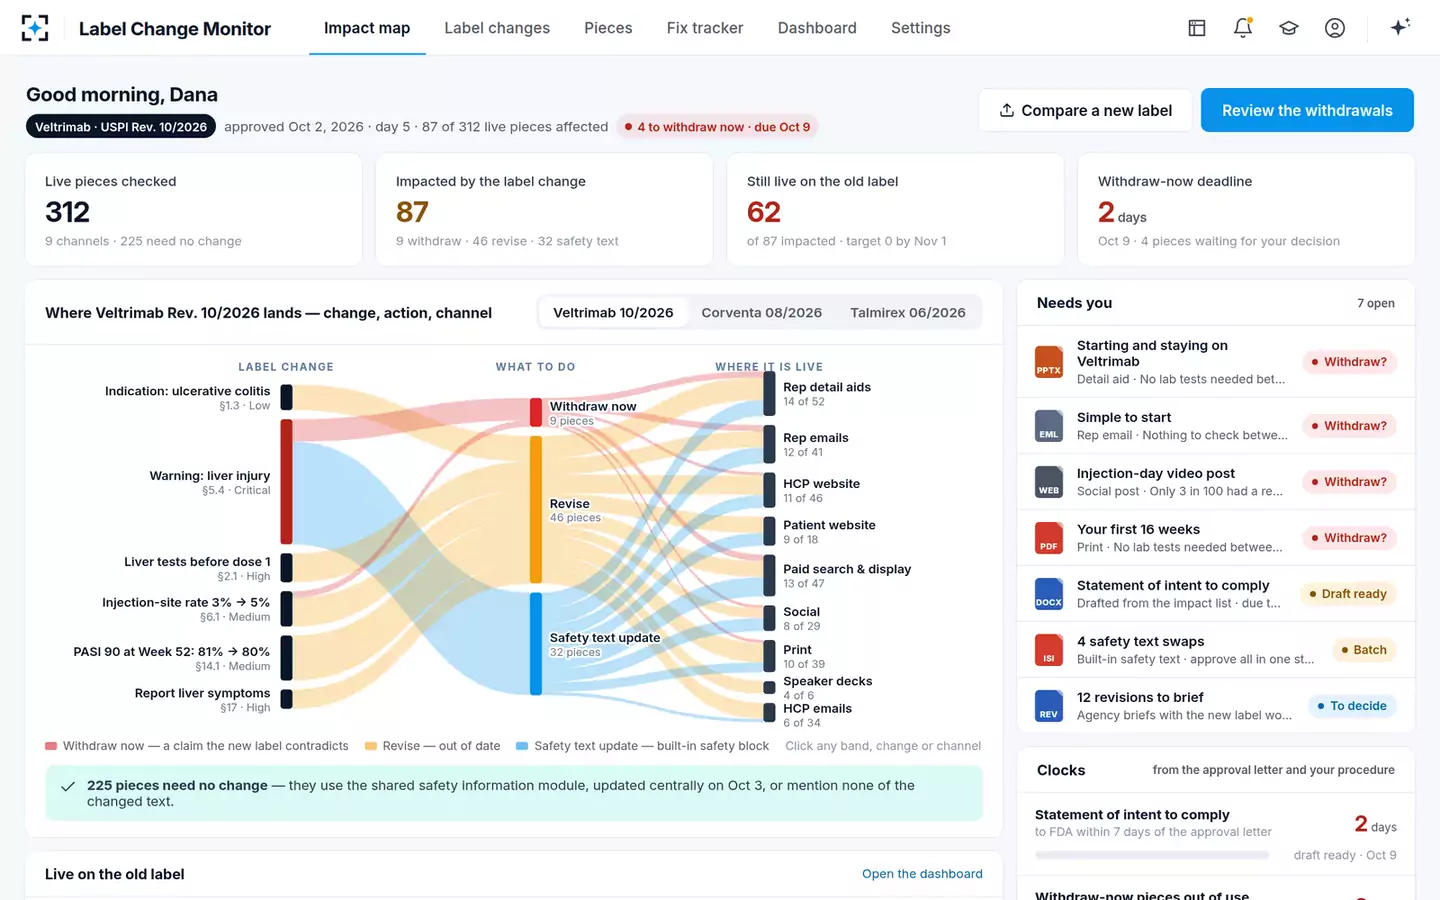The image size is (1440, 900).
Task: Open the graduation cap learning icon
Action: (1289, 28)
